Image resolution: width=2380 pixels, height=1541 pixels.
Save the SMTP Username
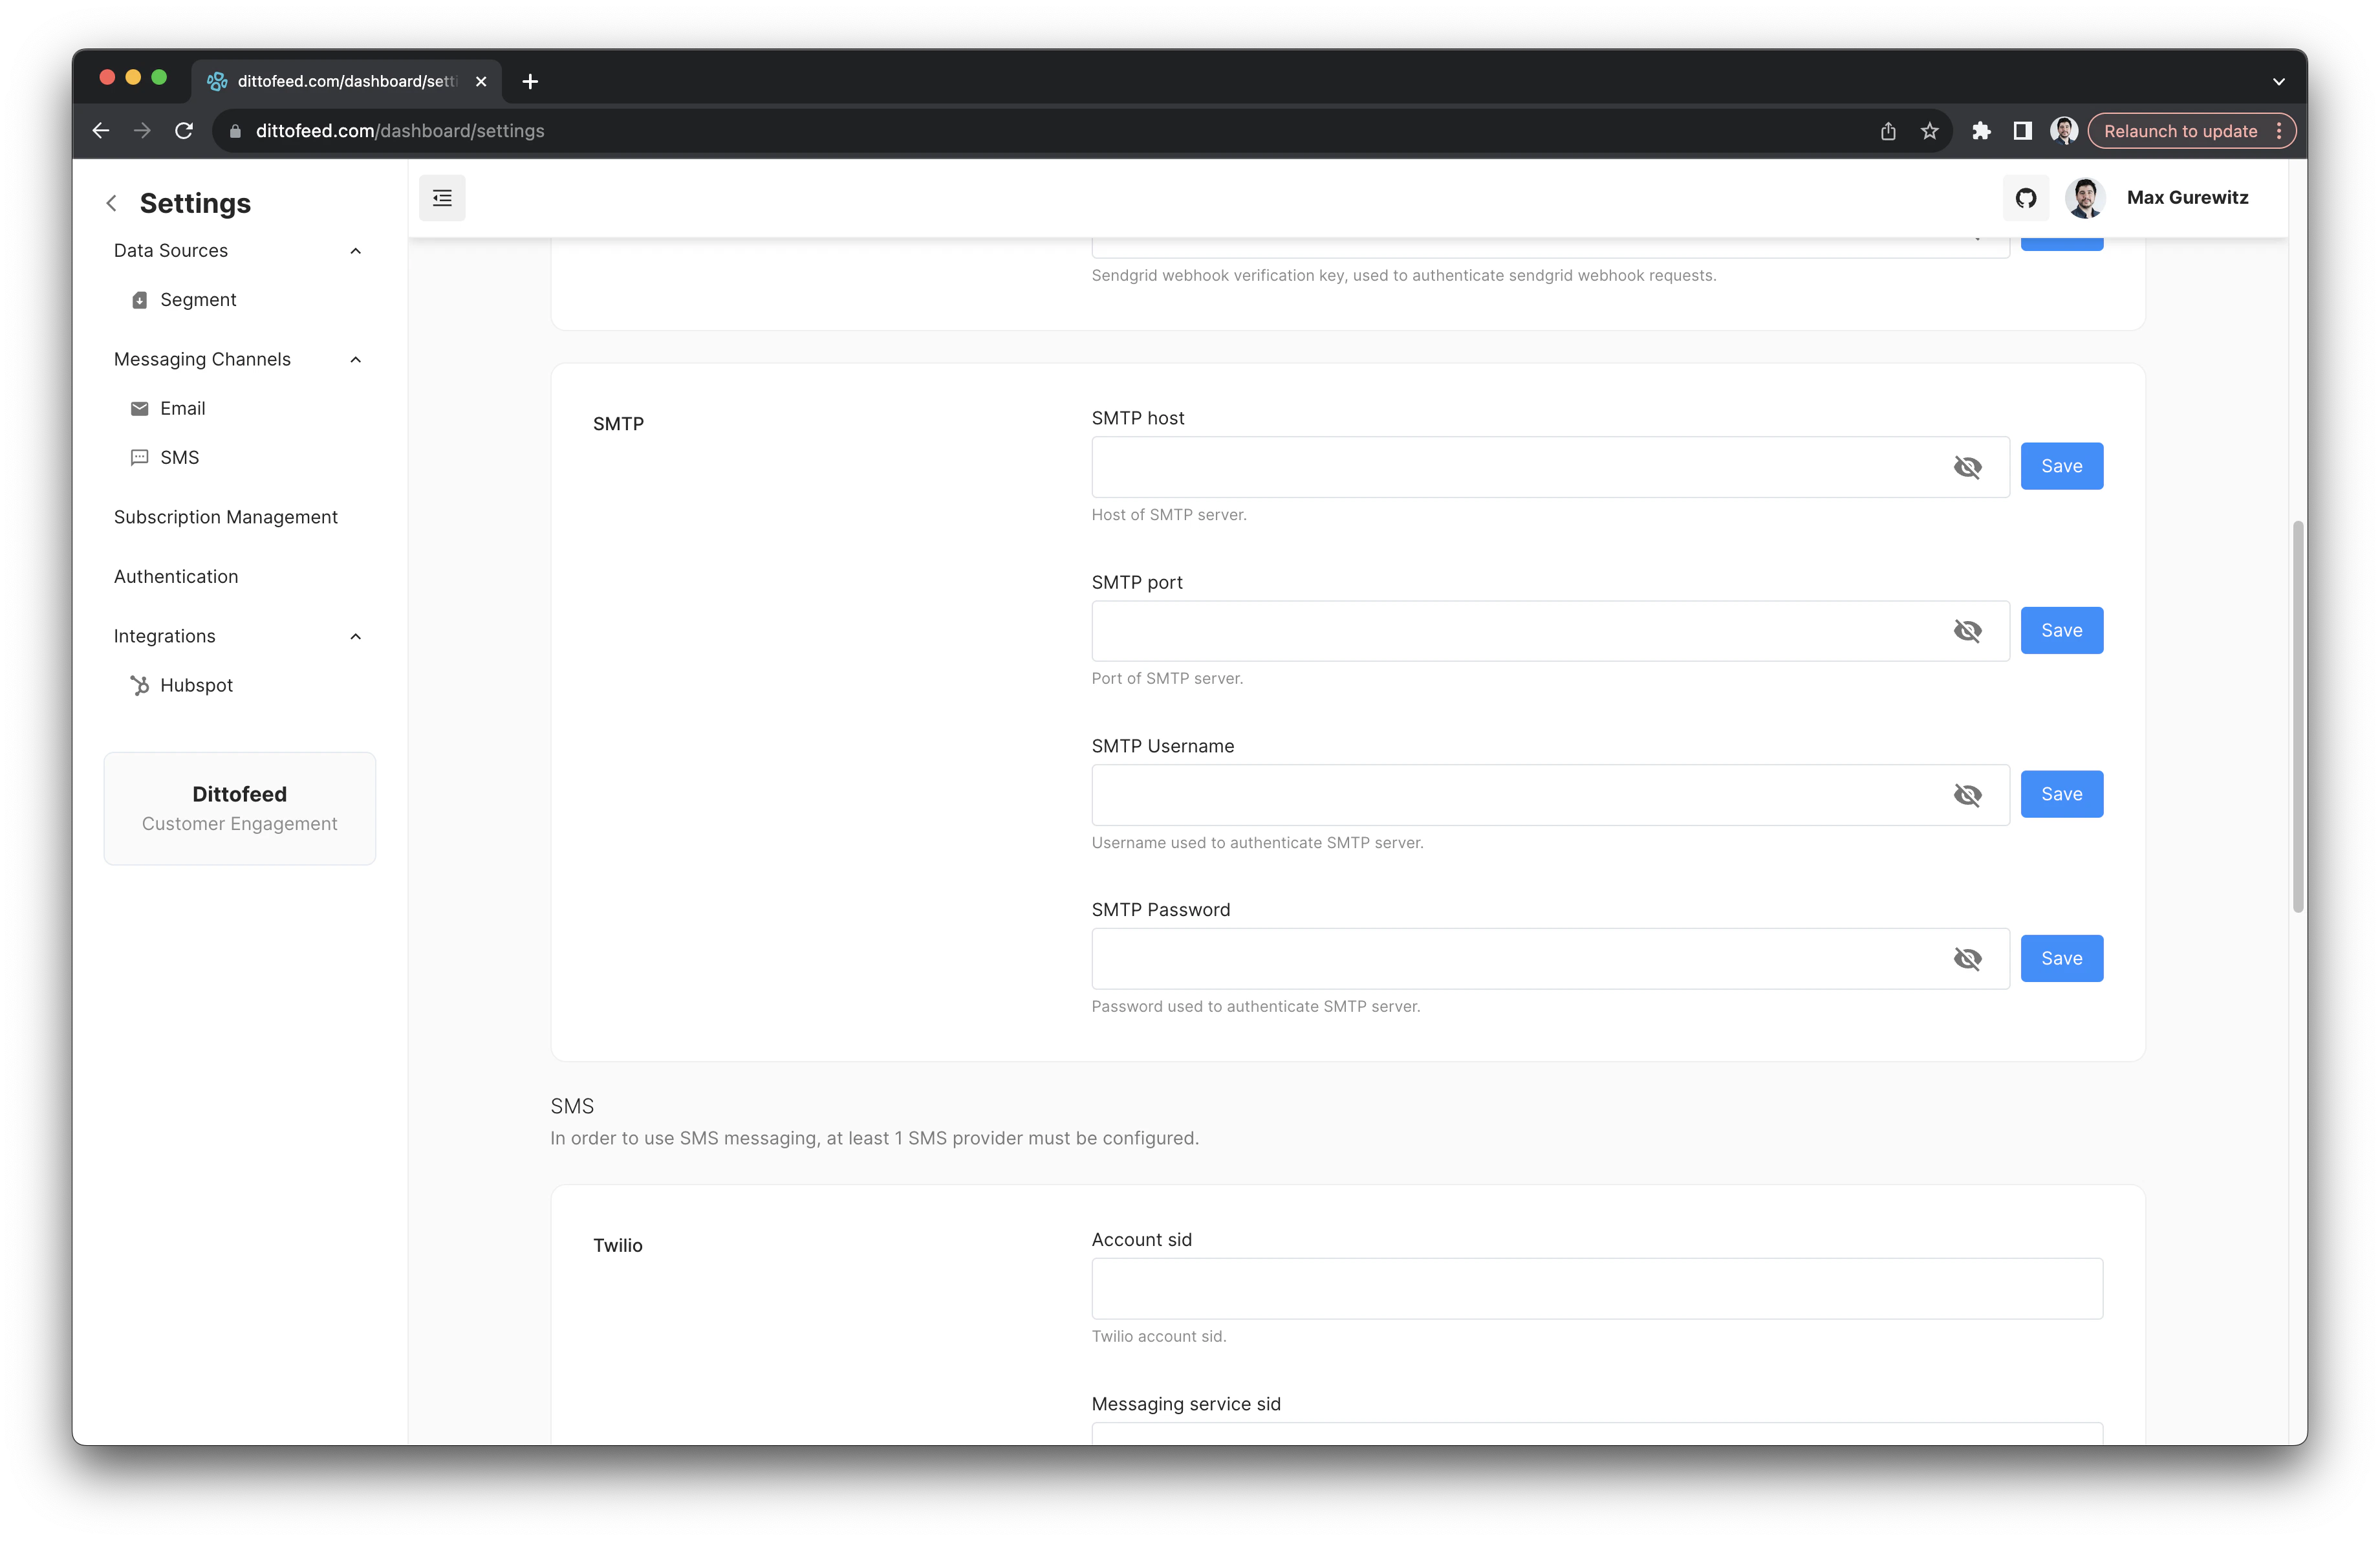tap(2061, 794)
